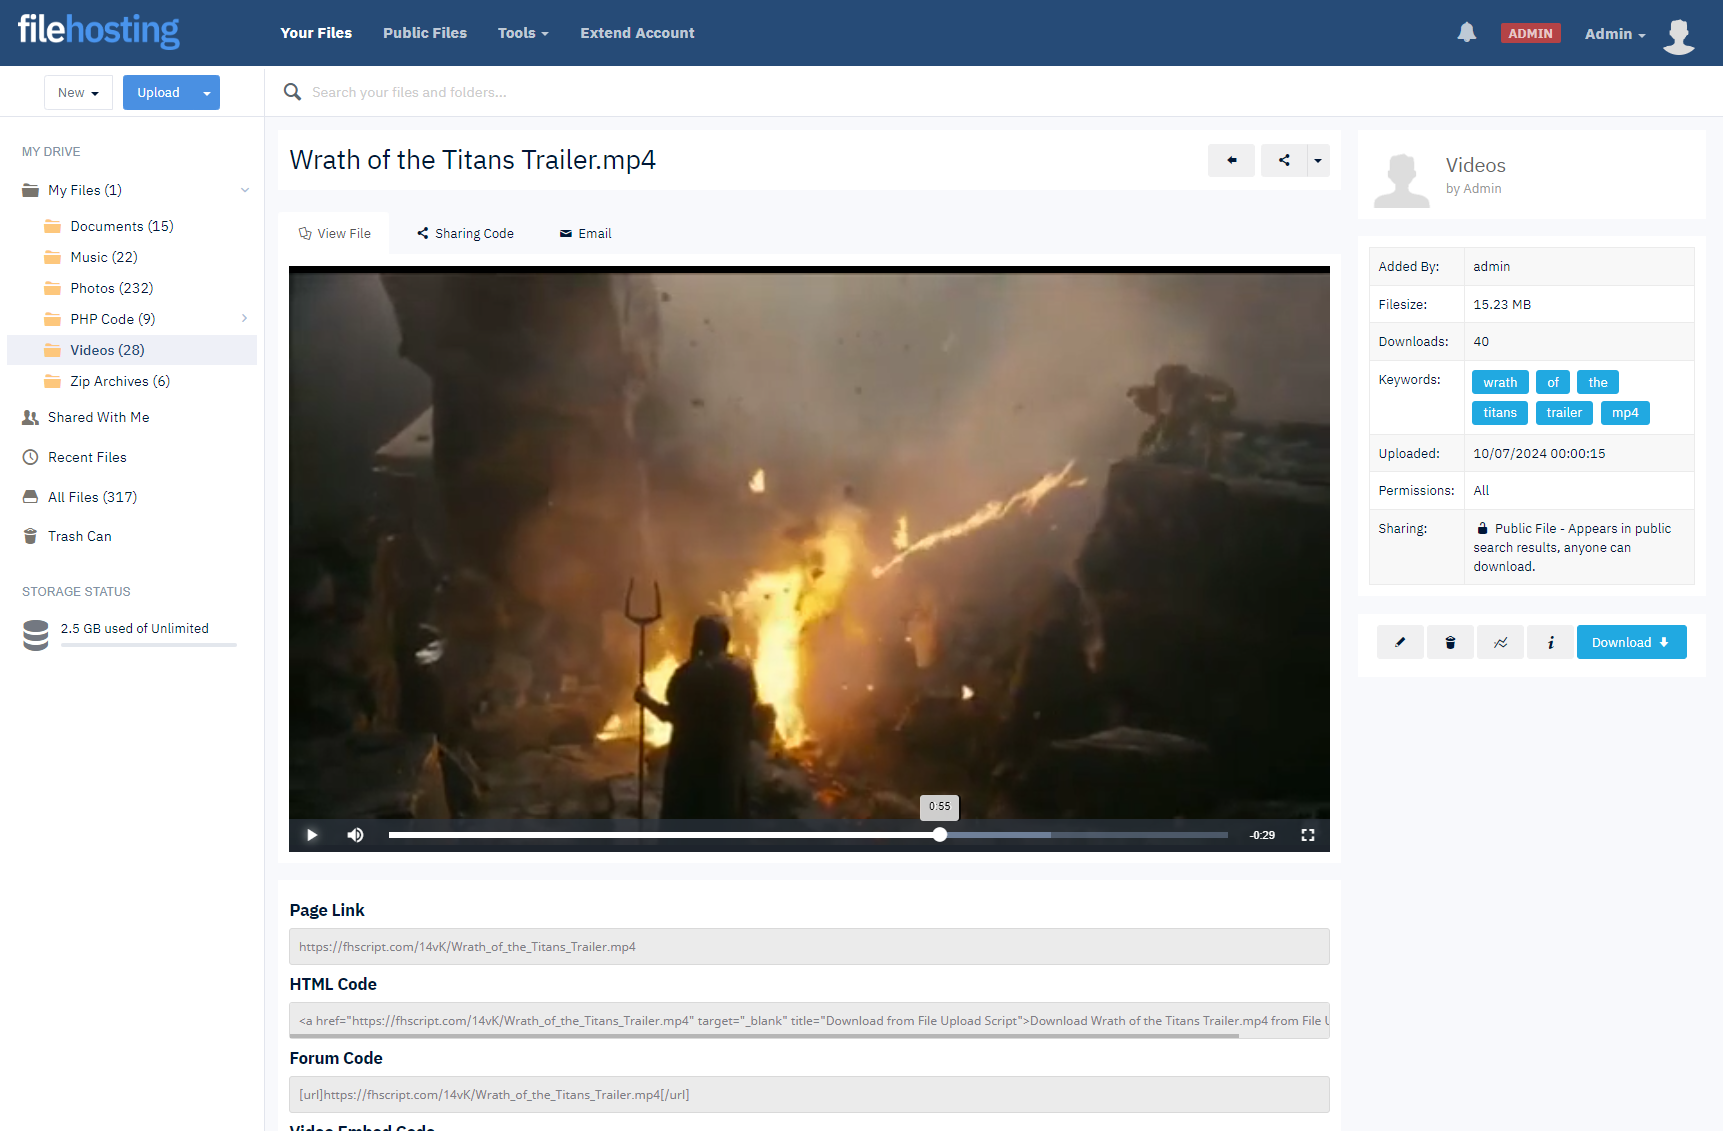
Task: Collapse the My Files tree chevron
Action: 244,190
